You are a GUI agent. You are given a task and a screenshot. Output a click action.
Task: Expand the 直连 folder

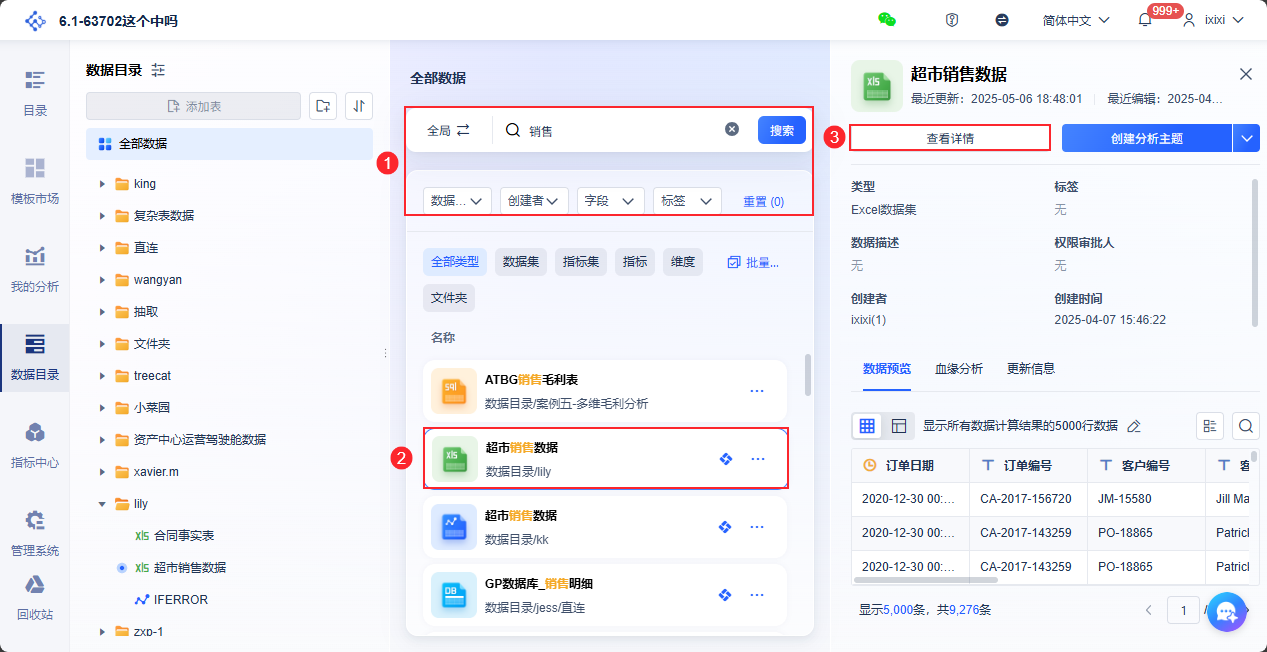(103, 248)
